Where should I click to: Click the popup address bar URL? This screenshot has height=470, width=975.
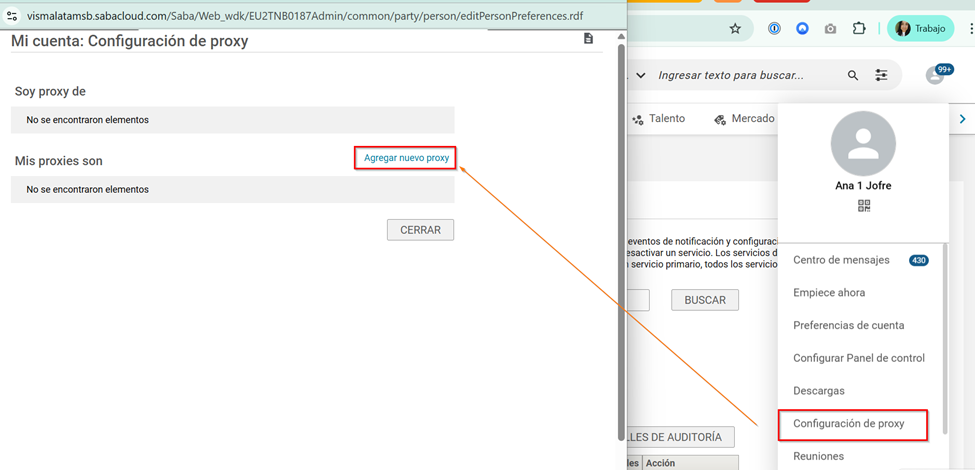[x=305, y=16]
